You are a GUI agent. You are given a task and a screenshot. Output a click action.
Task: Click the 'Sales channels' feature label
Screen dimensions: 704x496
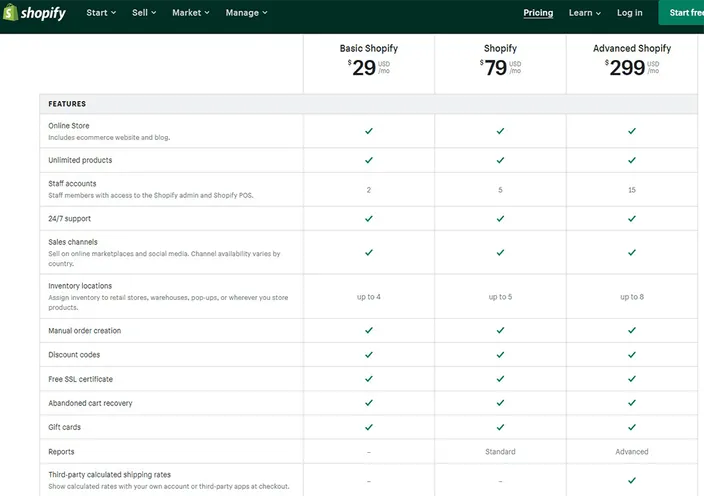(73, 242)
